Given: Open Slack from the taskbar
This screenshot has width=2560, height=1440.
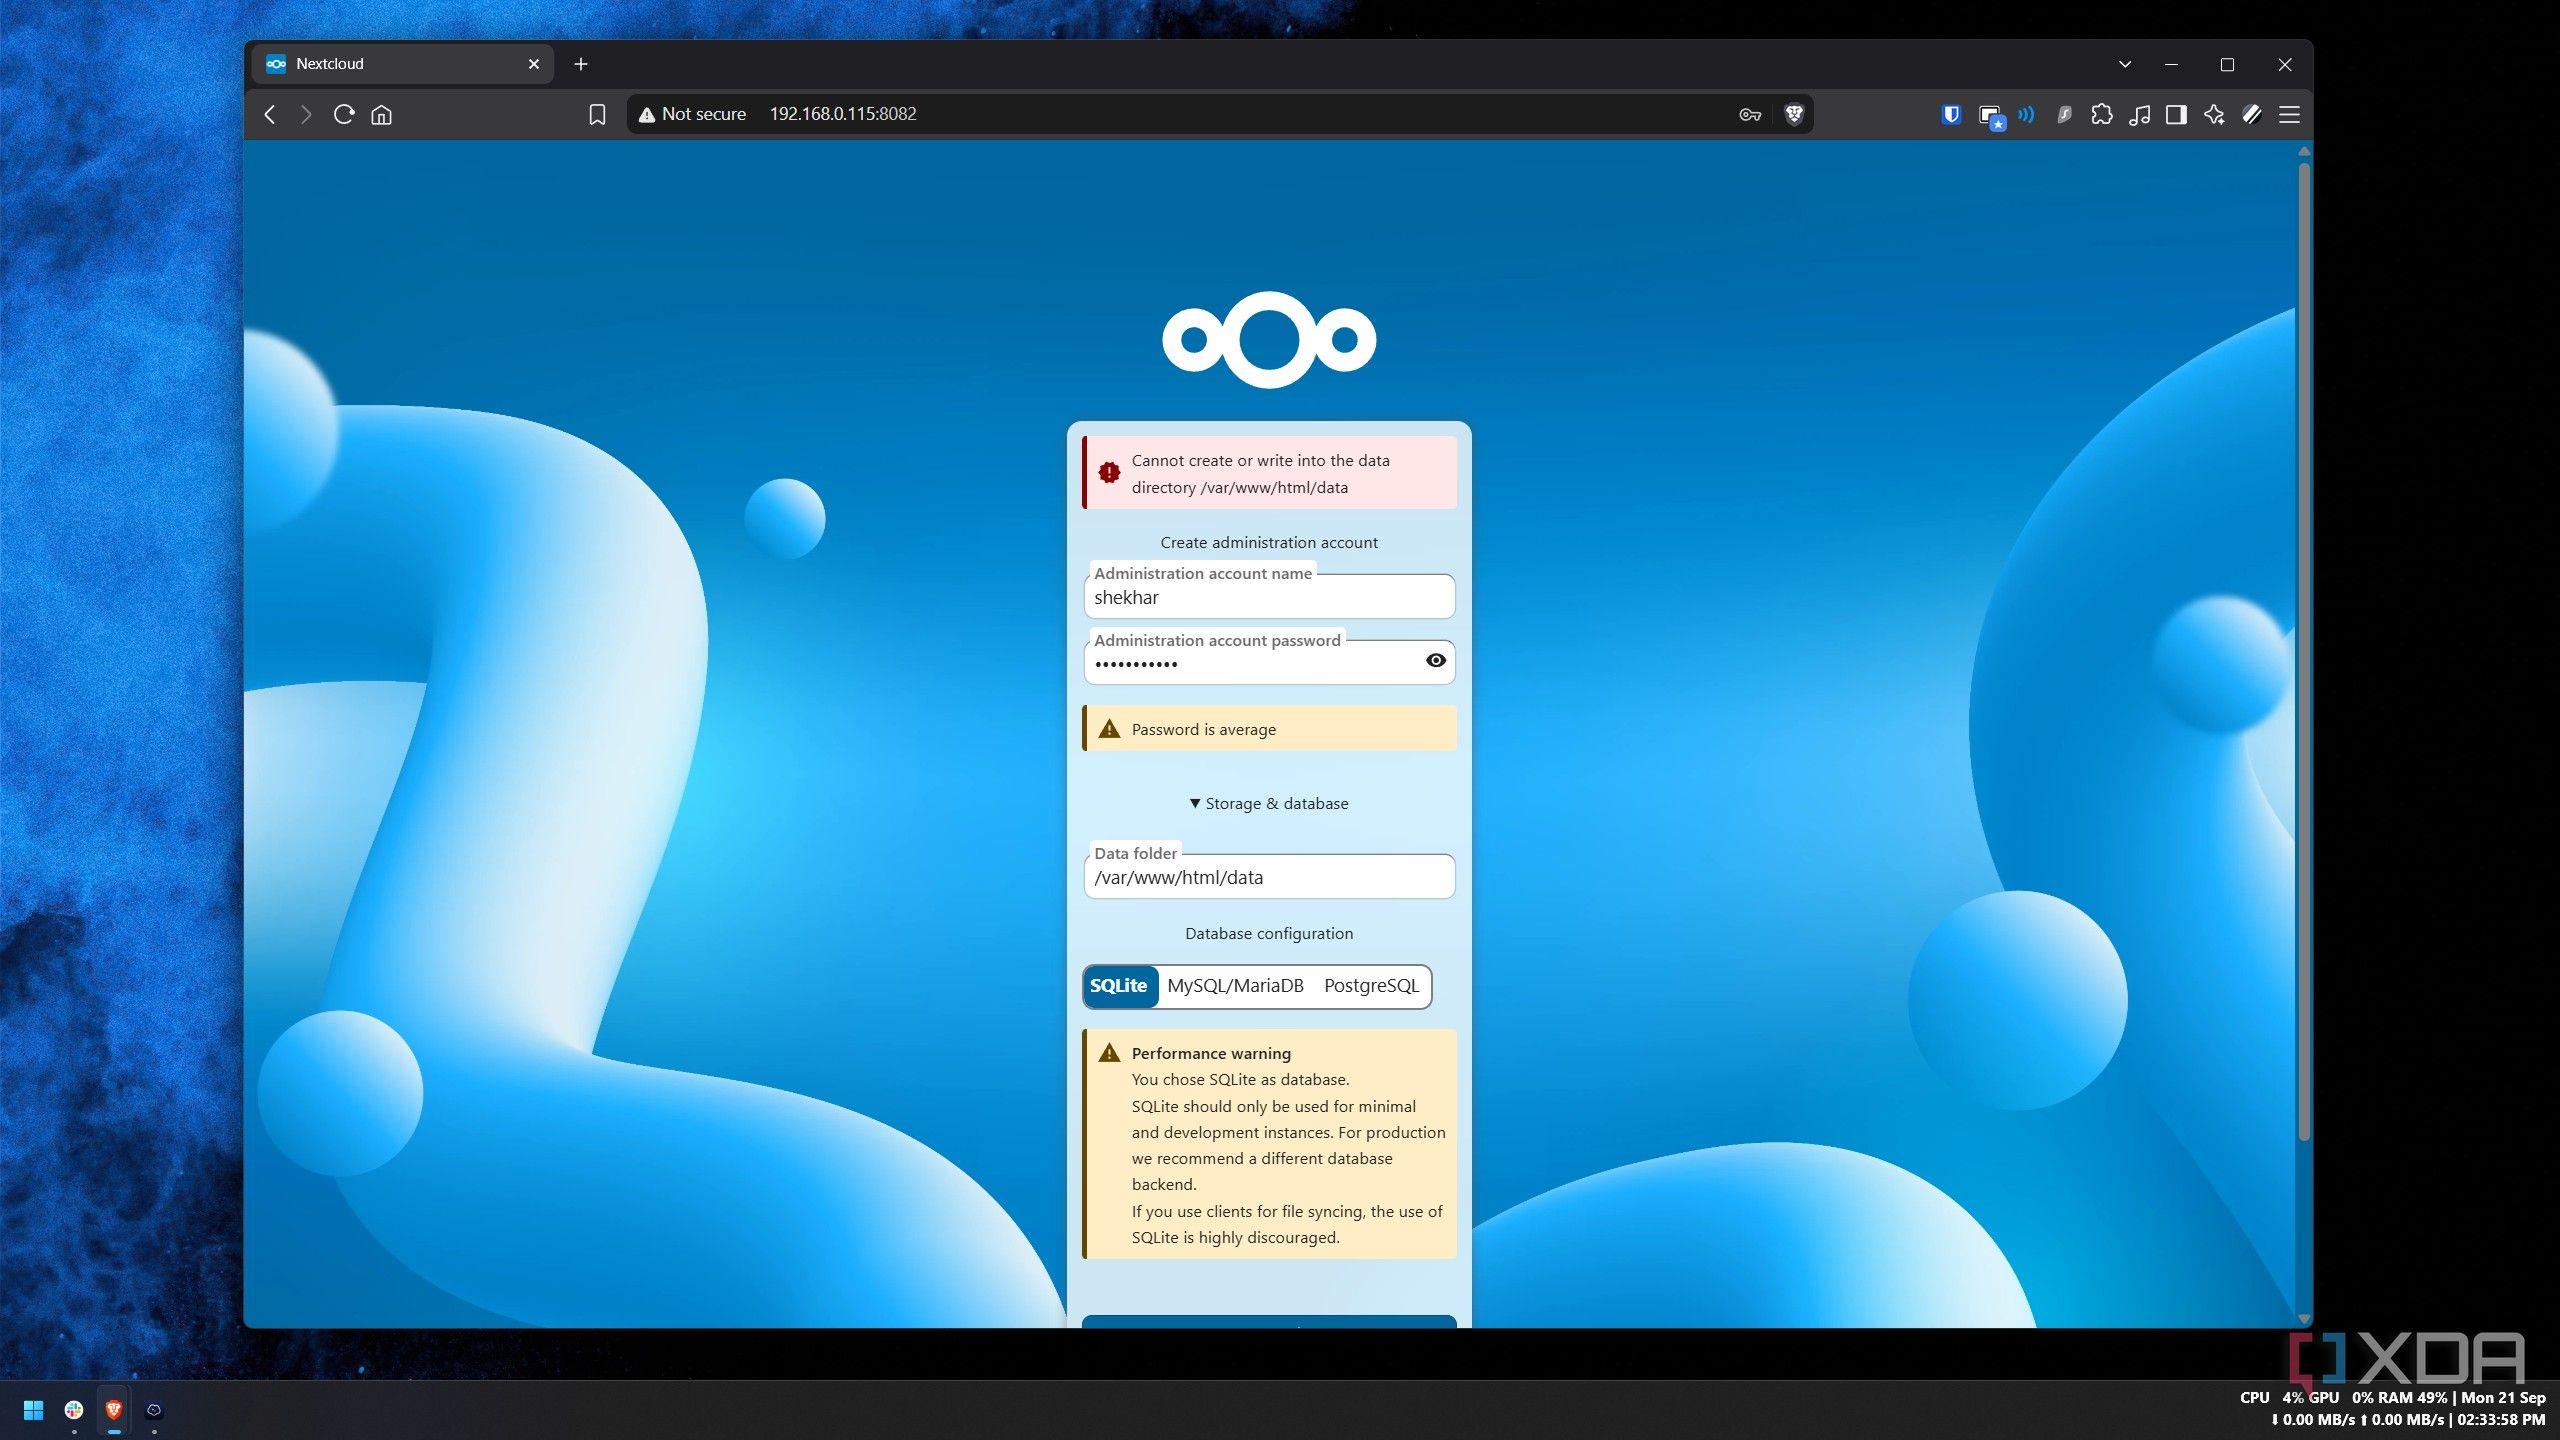Looking at the screenshot, I should click(x=74, y=1410).
